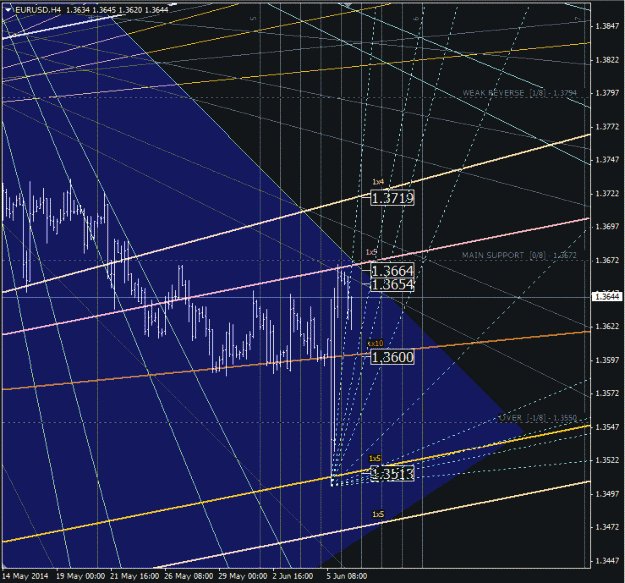Viewport: 625px width, 583px height.
Task: Click the 1x5 label above 1.3513
Action: pos(375,459)
